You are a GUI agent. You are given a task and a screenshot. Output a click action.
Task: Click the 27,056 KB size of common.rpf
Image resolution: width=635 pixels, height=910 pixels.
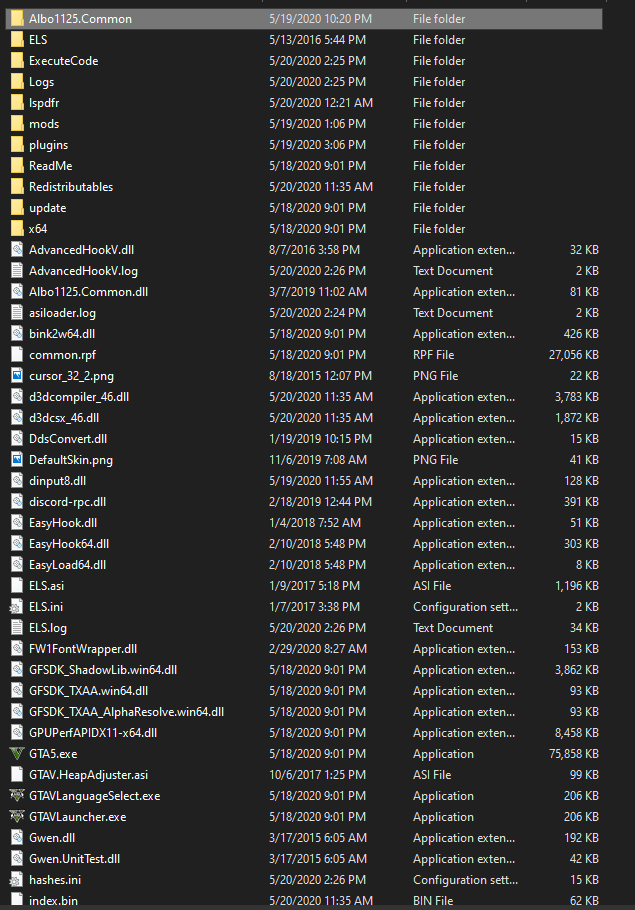point(573,355)
